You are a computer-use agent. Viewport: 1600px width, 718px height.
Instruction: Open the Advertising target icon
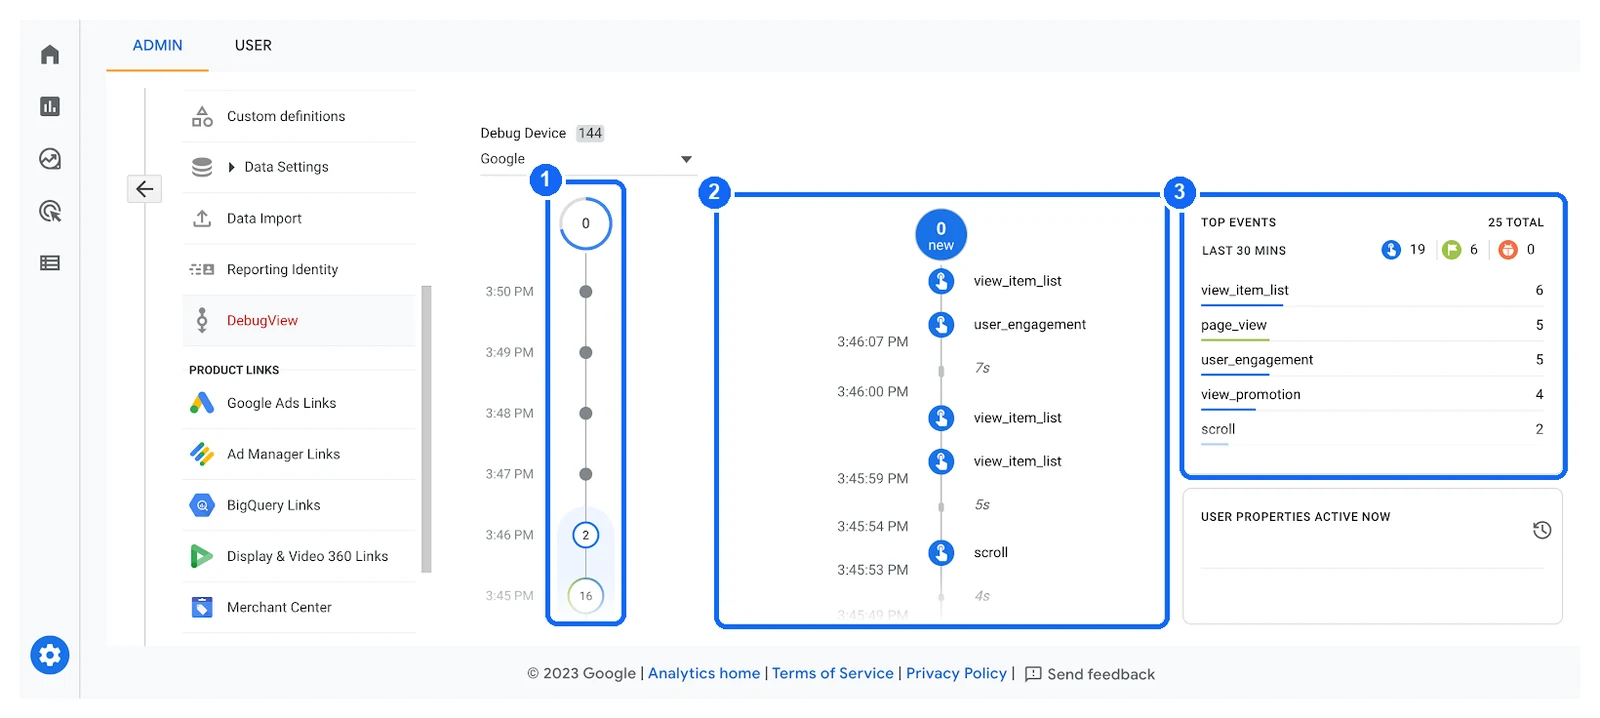(50, 211)
